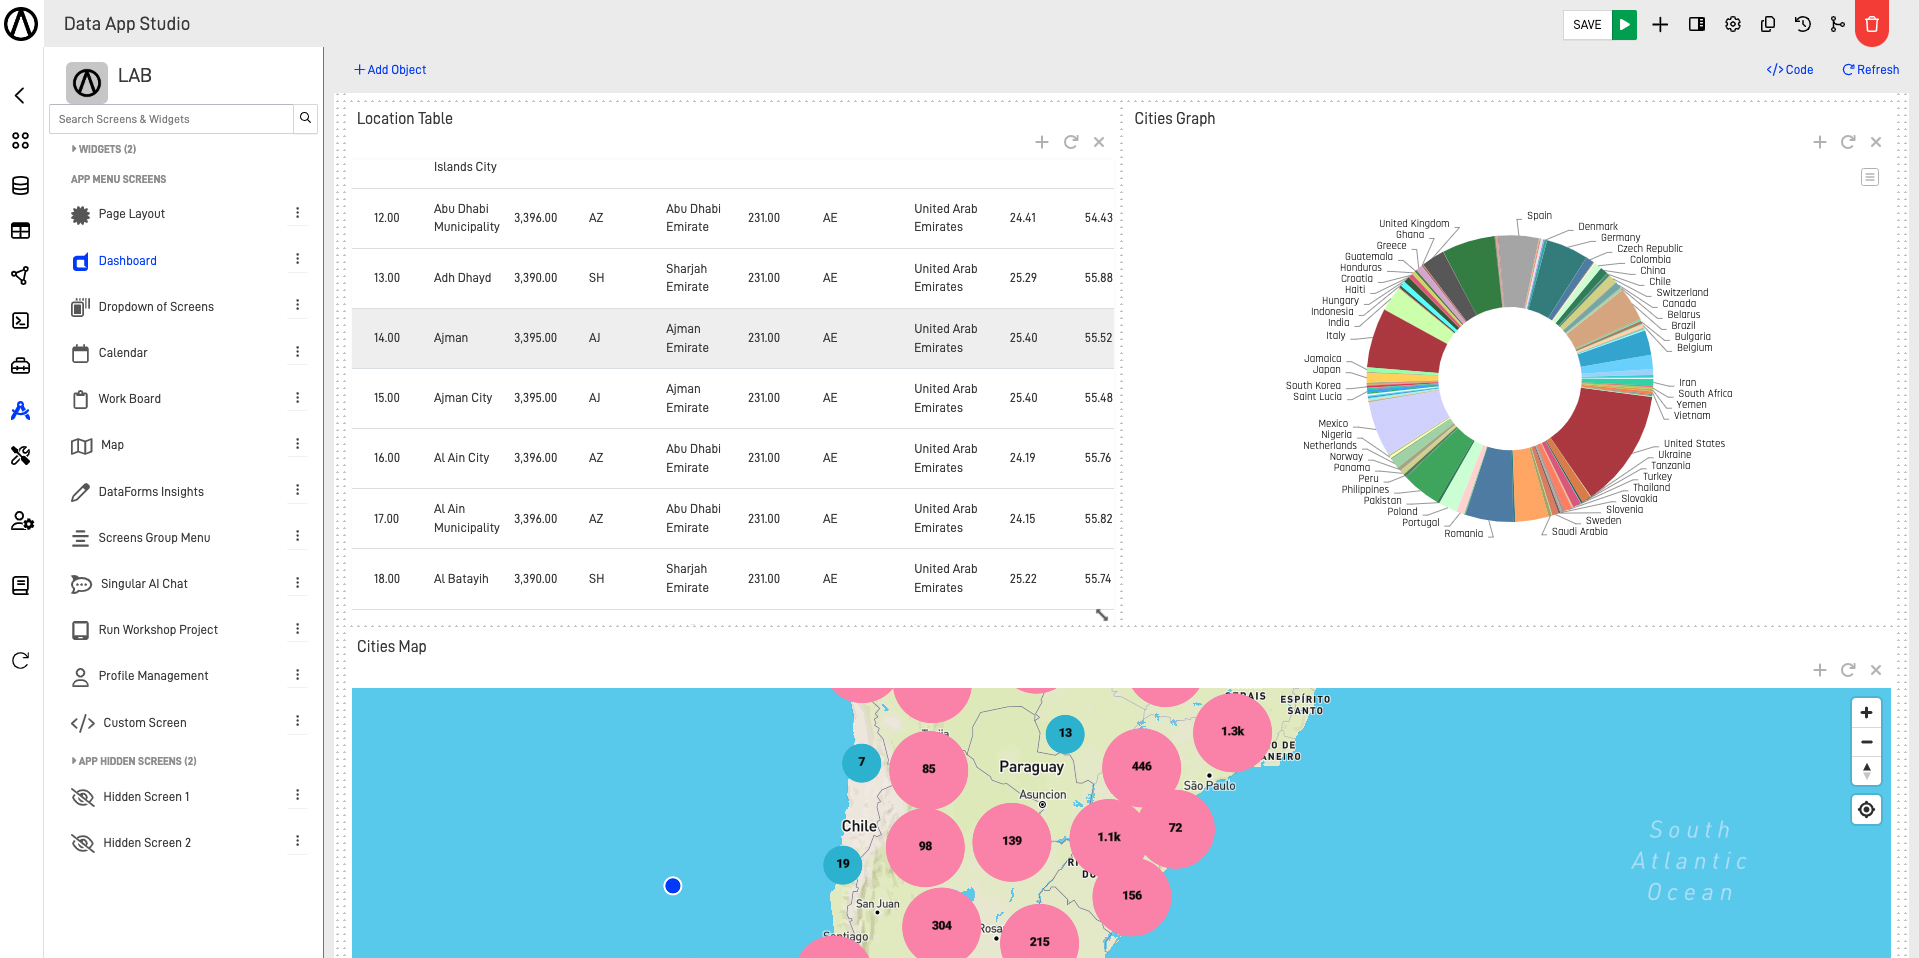The width and height of the screenshot is (1919, 958).
Task: Open options menu for Dashboard screen
Action: (297, 259)
